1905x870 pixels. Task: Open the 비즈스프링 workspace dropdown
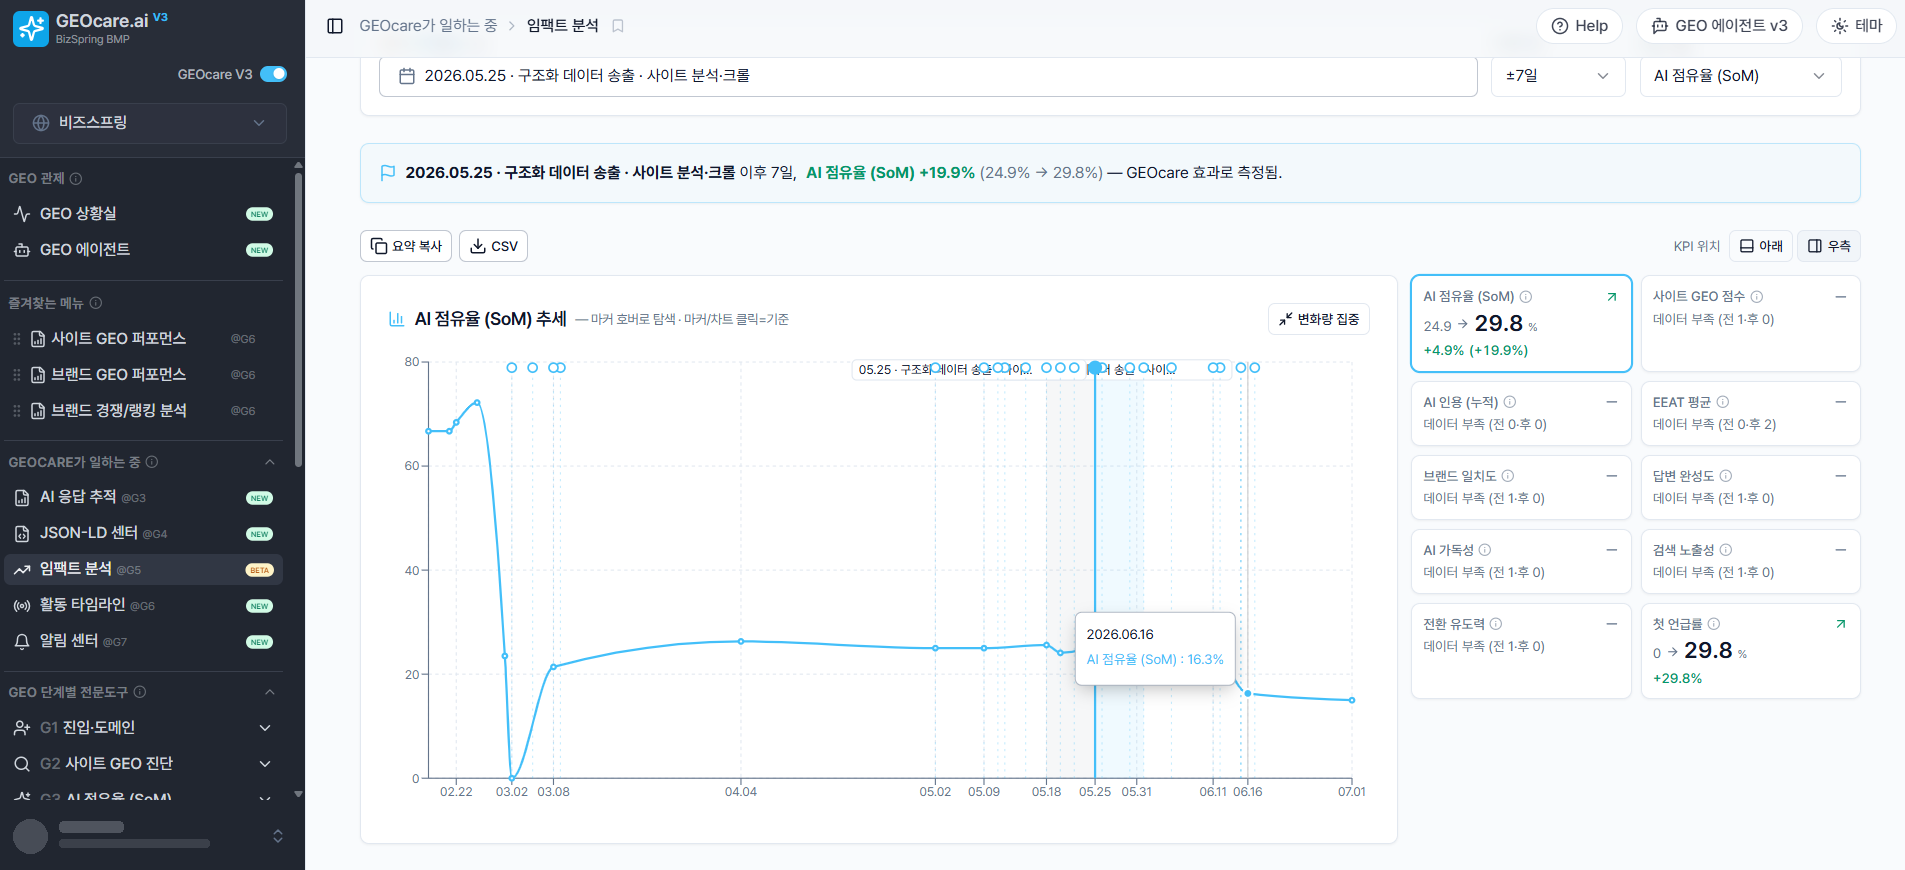[x=150, y=123]
